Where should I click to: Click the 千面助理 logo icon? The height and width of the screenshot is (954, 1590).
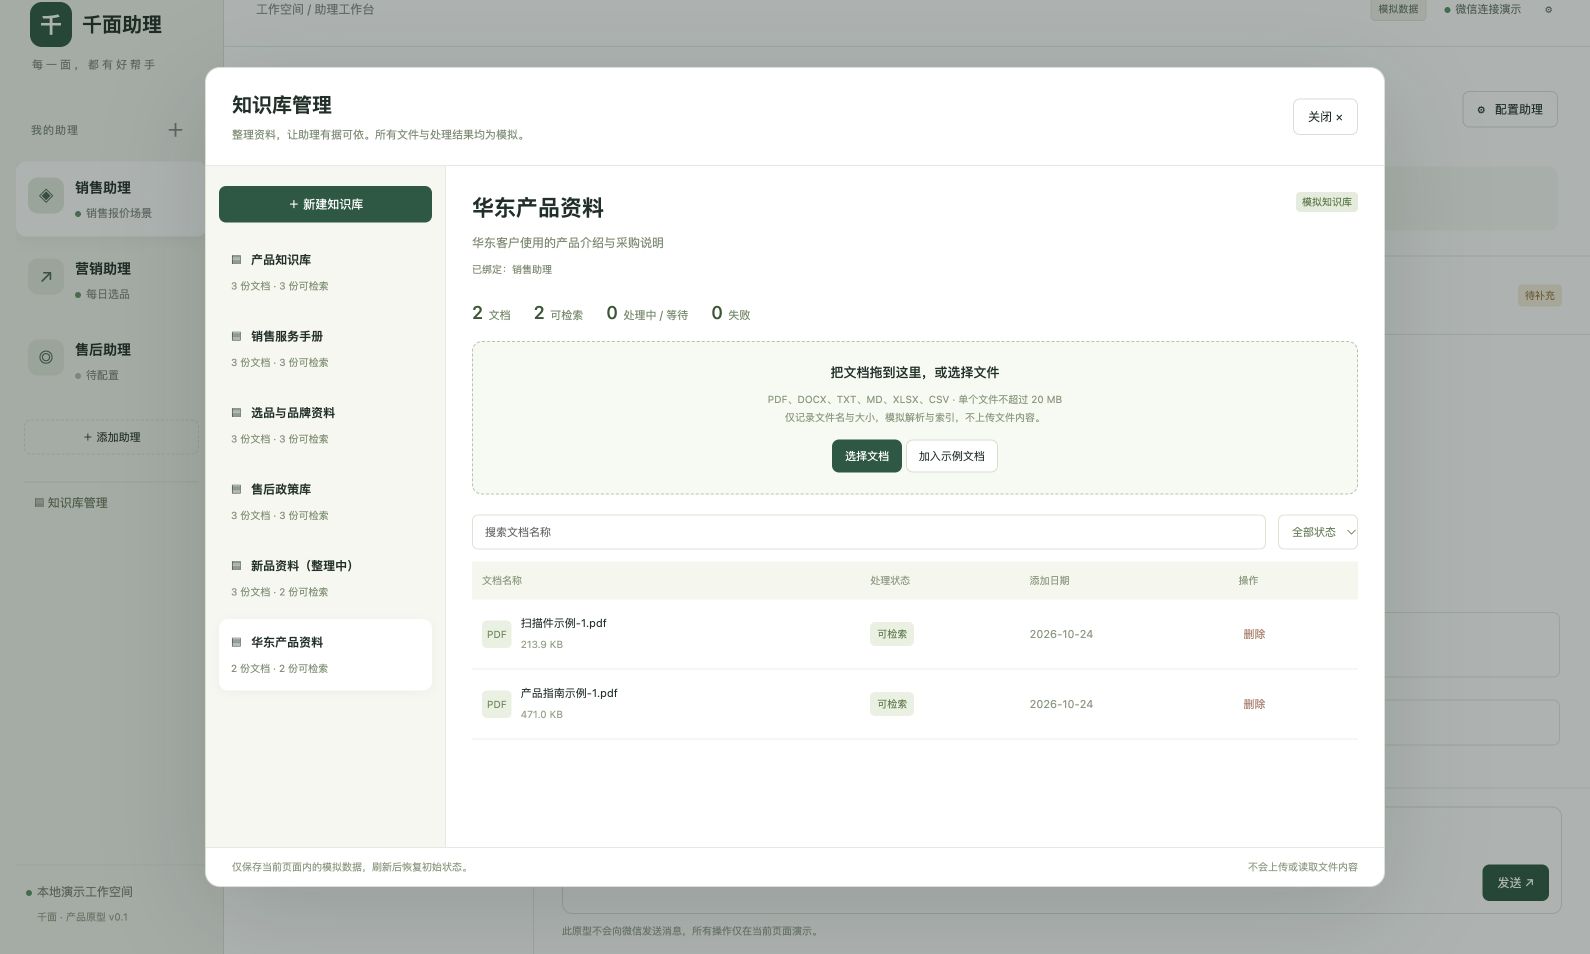click(51, 24)
